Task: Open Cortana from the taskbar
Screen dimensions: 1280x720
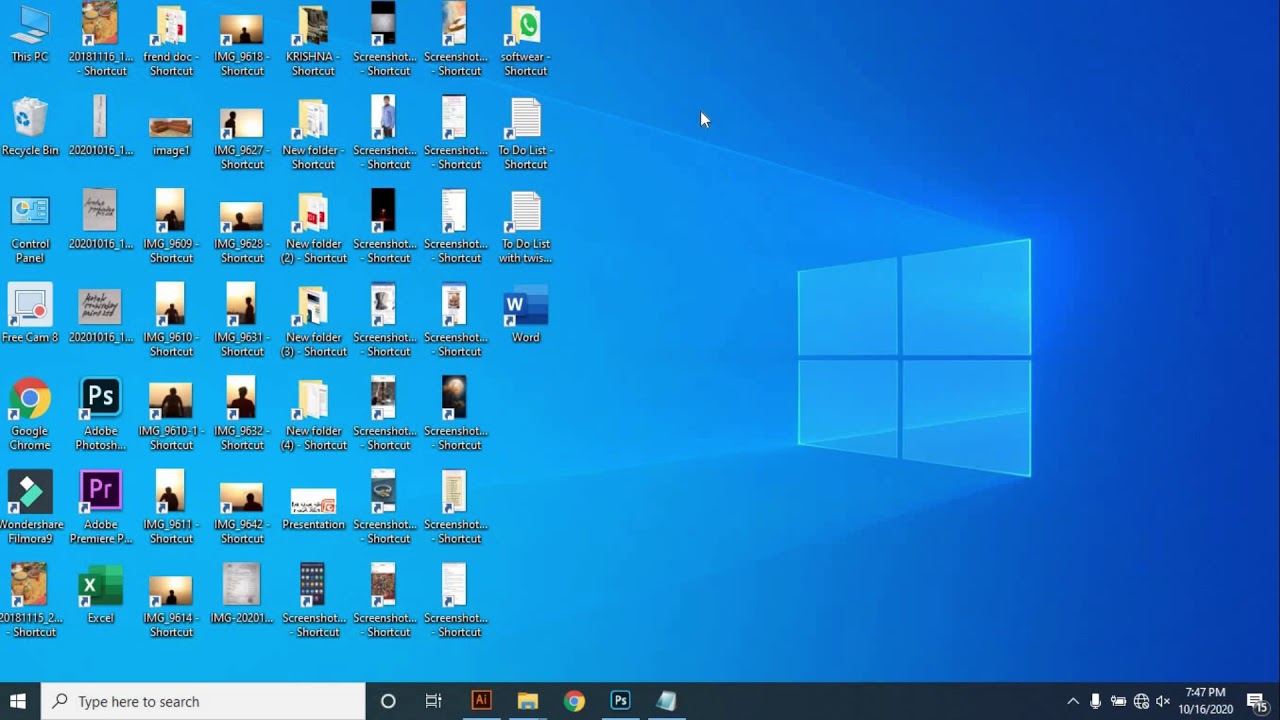Action: click(x=388, y=701)
